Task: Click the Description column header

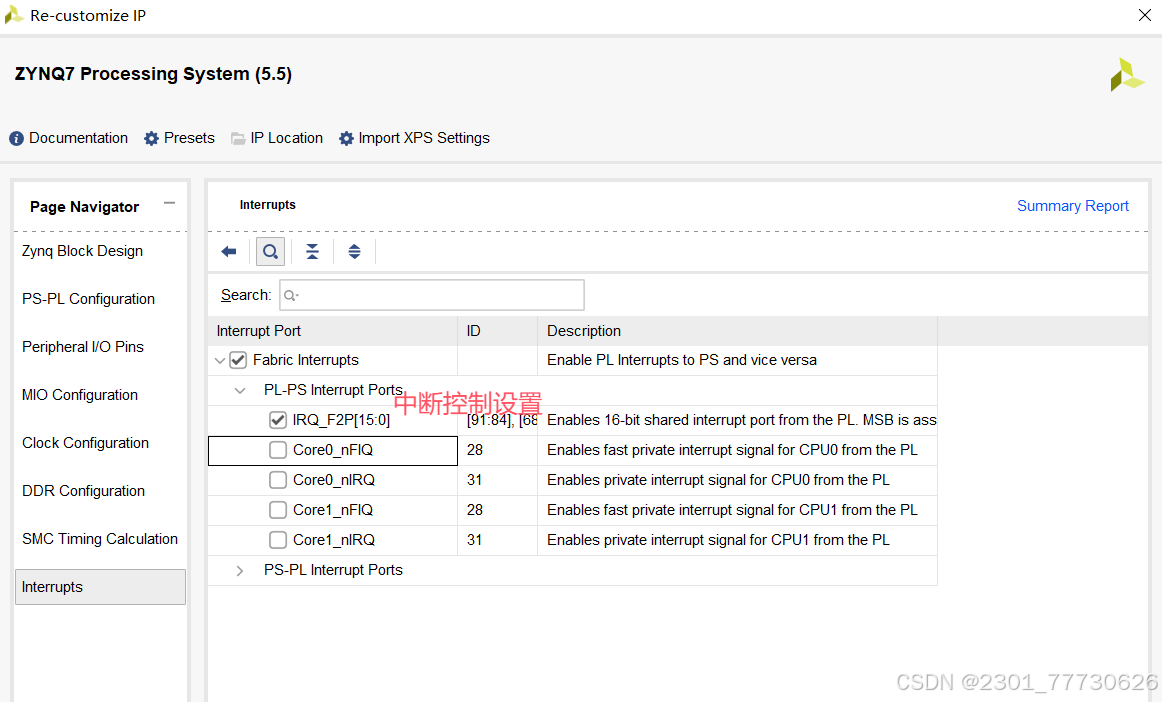Action: click(737, 331)
